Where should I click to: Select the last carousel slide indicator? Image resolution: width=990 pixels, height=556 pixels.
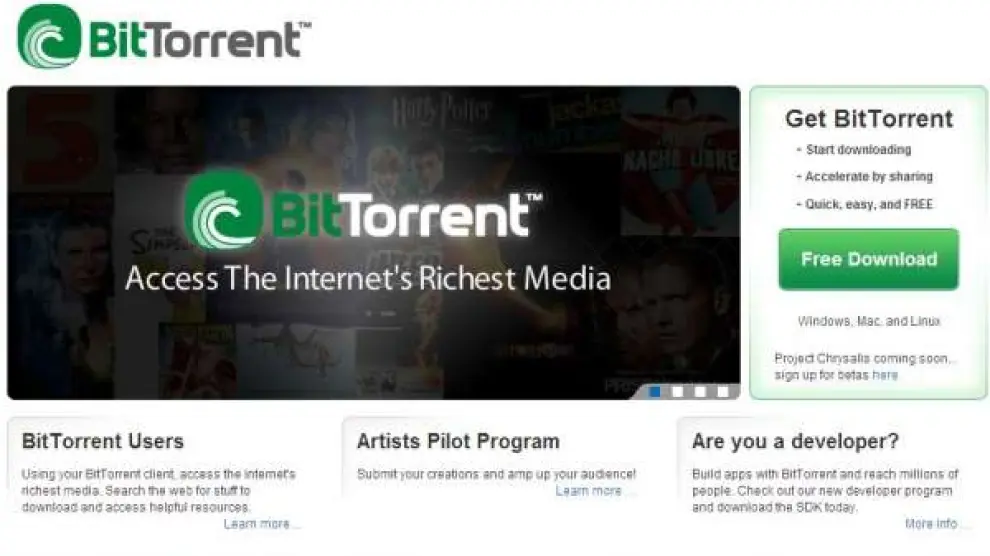coord(723,392)
